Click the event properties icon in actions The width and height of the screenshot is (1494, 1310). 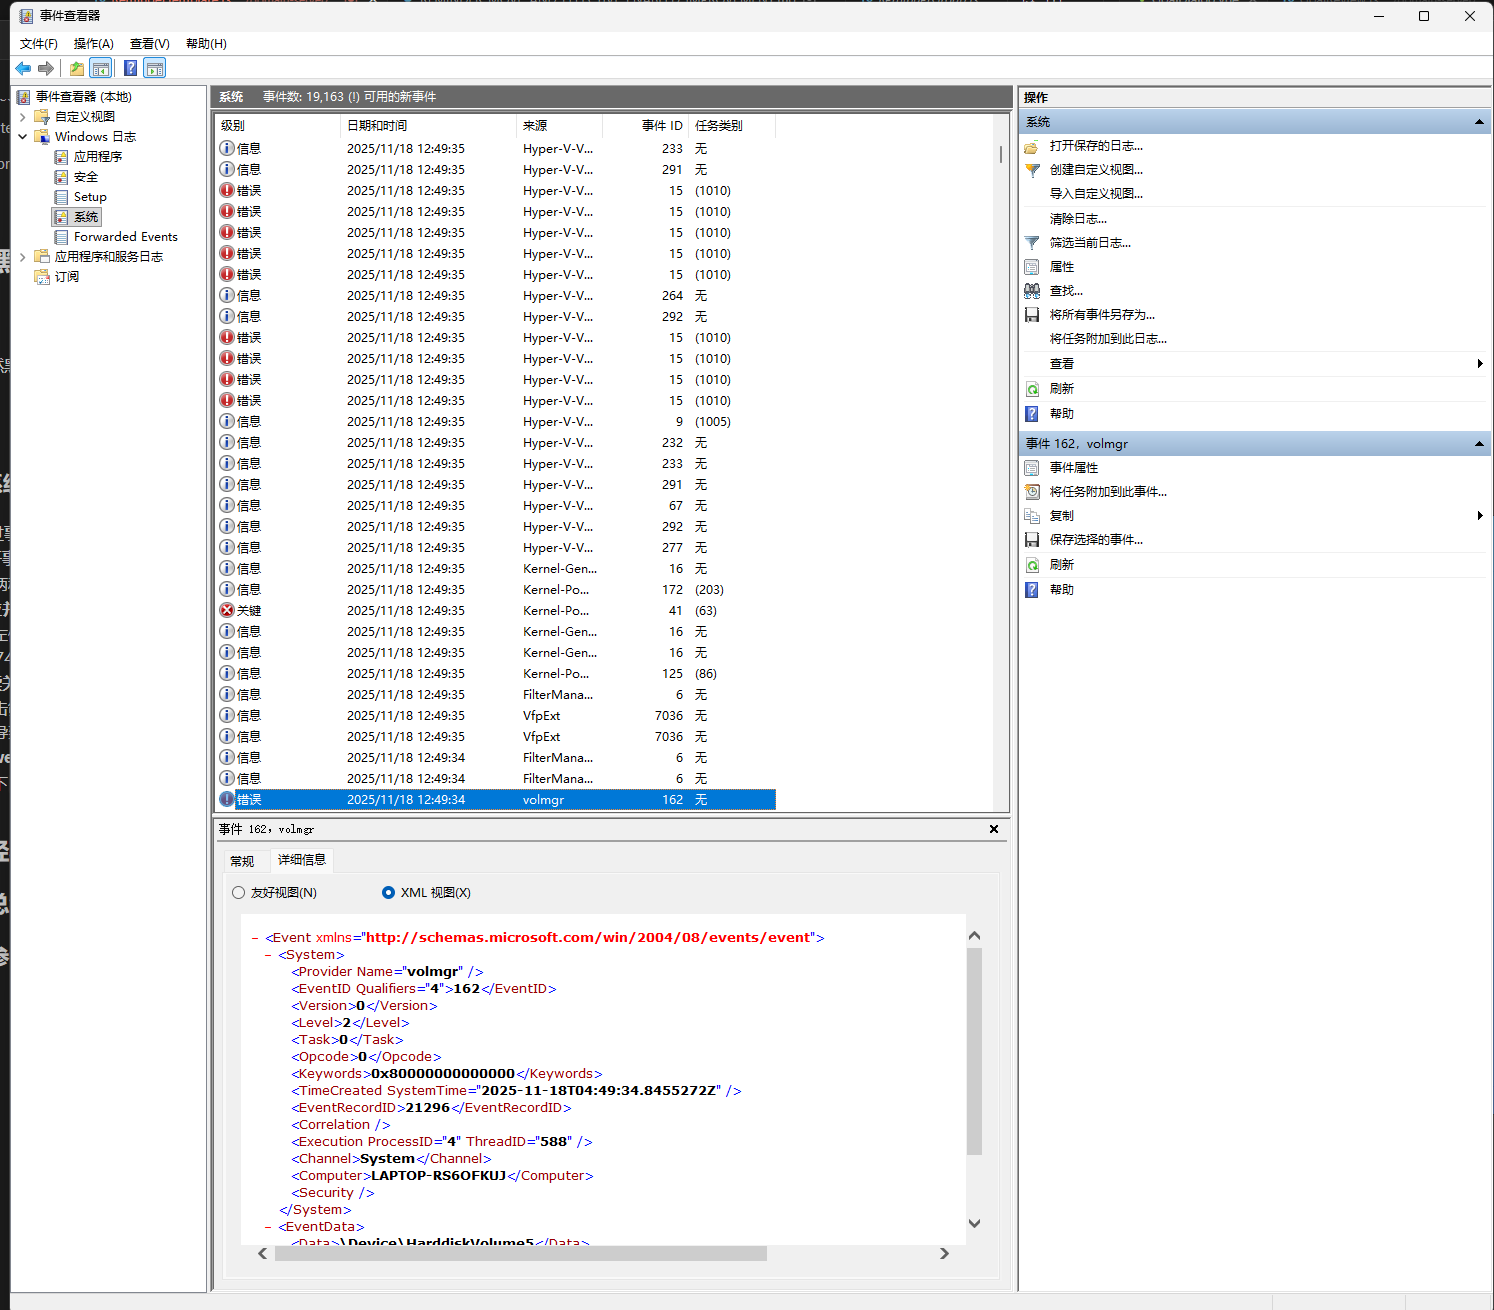click(1032, 468)
